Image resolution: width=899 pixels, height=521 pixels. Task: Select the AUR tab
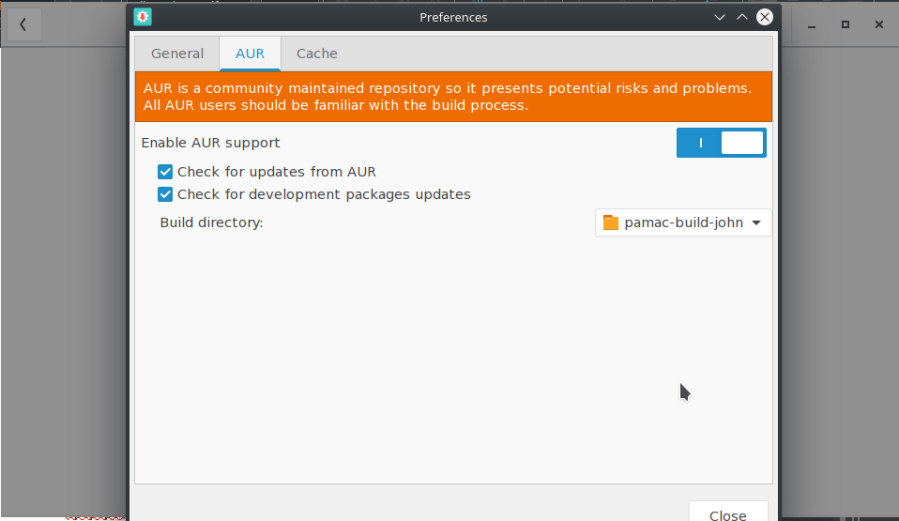250,54
